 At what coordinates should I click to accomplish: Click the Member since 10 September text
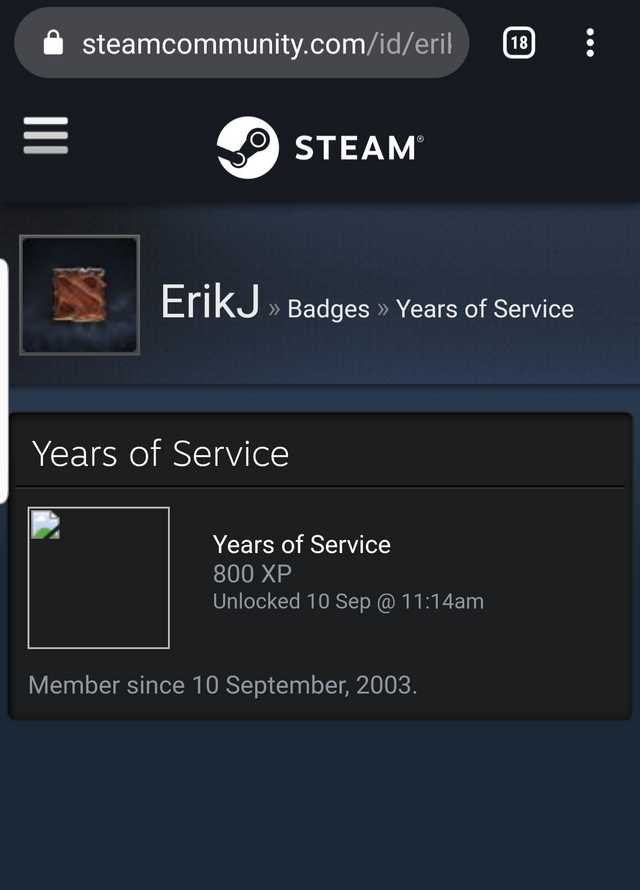[x=223, y=686]
